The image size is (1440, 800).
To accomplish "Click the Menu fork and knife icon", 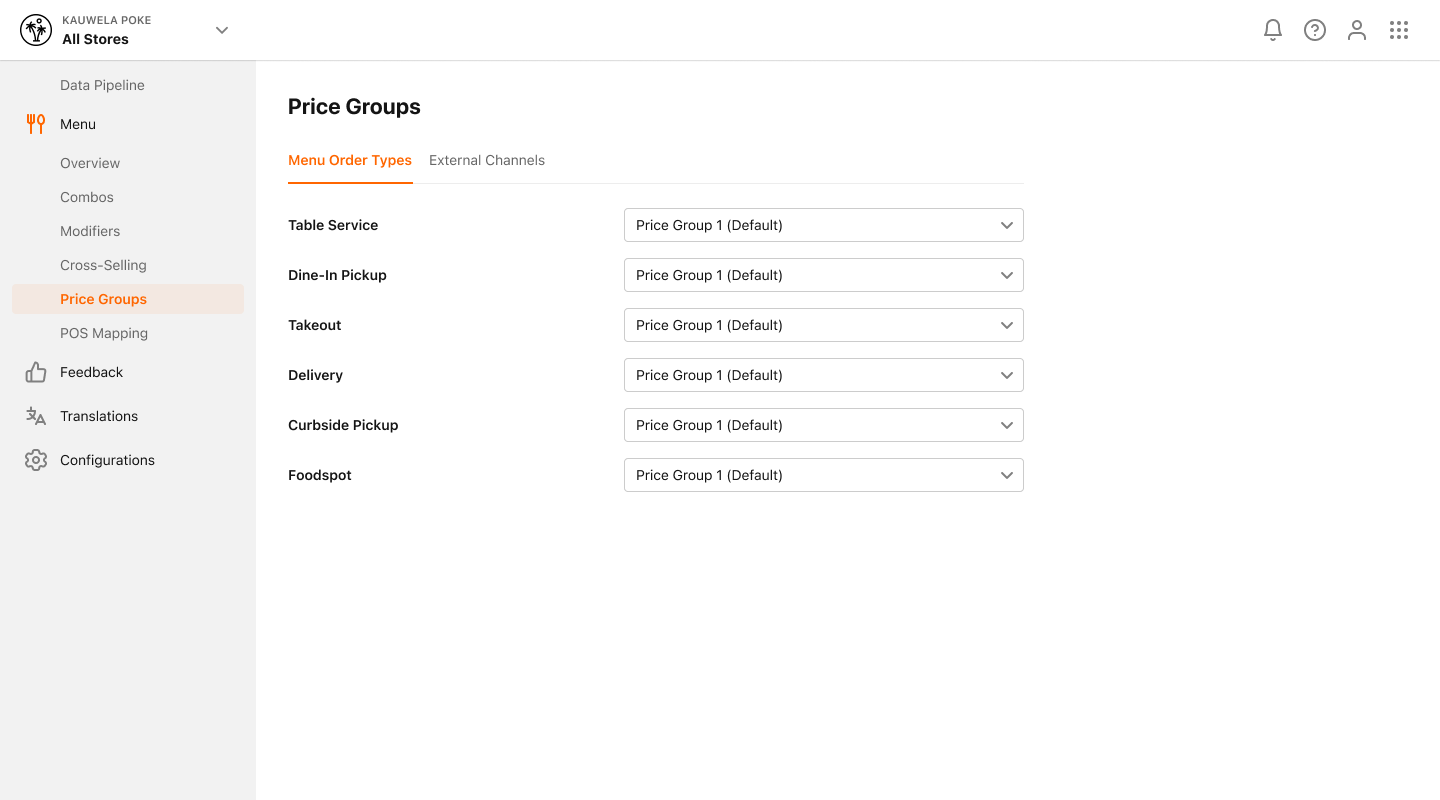I will [36, 124].
